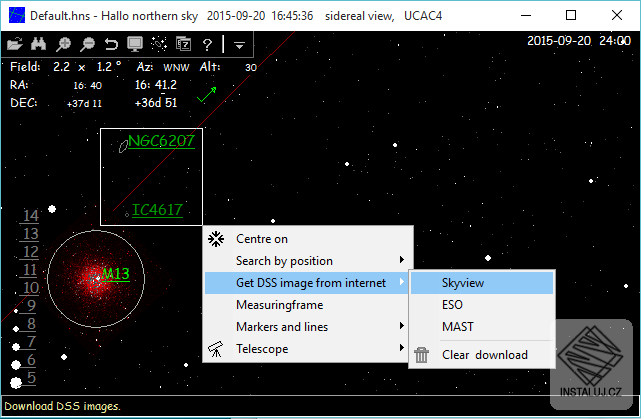Click magnitude scale value 5

click(x=31, y=378)
